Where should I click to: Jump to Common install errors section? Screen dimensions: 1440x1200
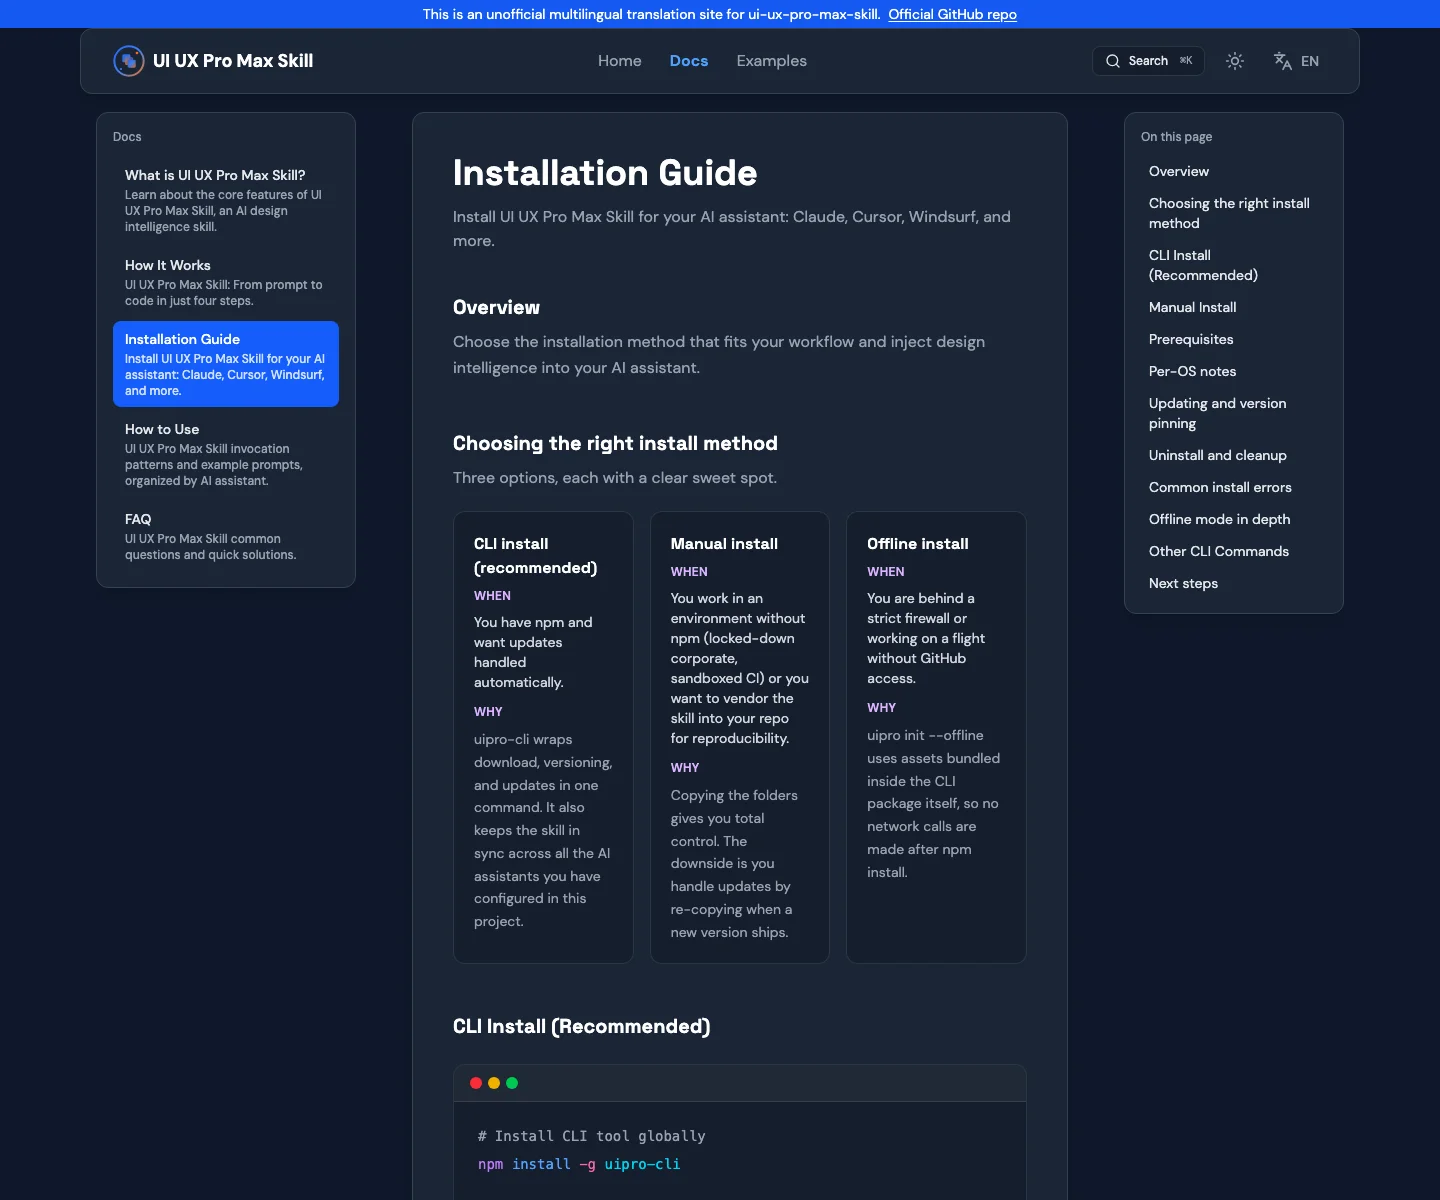point(1220,487)
